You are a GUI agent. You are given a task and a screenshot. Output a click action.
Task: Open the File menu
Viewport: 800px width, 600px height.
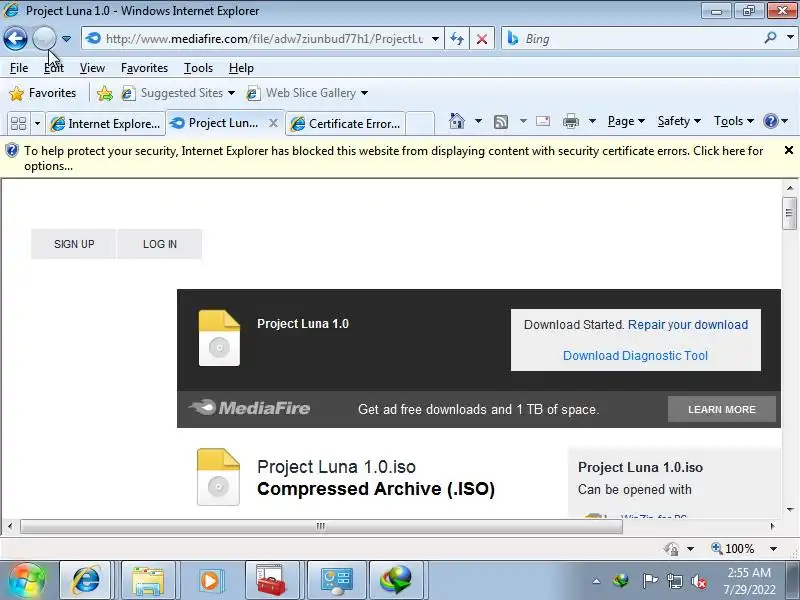point(19,68)
